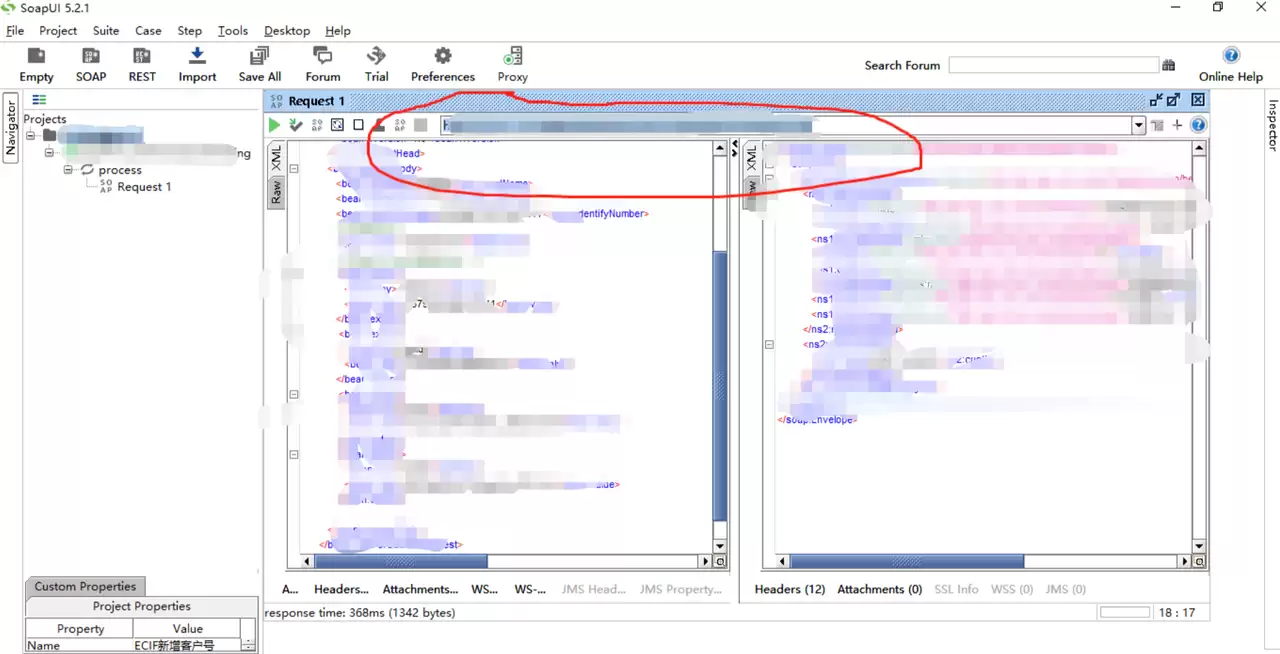Open the Tools menu
This screenshot has height=654, width=1280.
click(233, 30)
